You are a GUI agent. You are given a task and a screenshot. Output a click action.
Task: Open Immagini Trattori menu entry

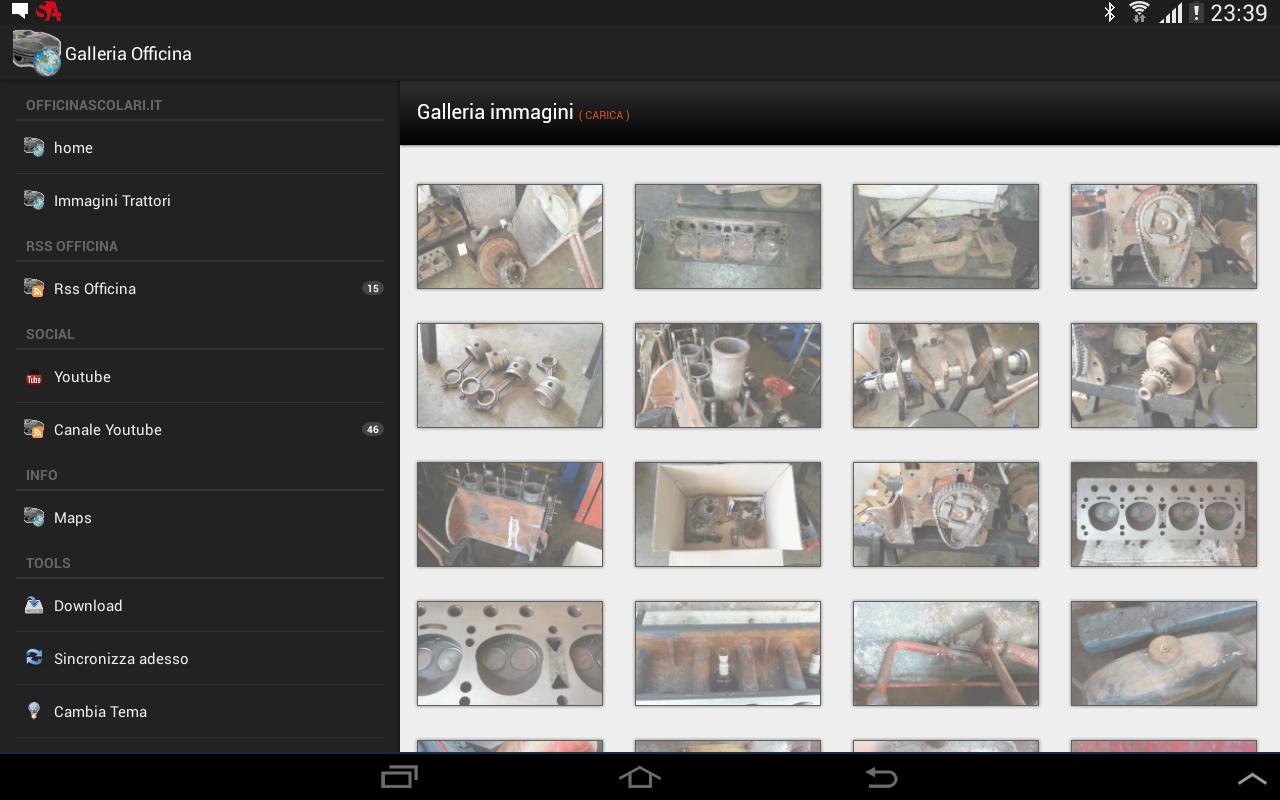200,200
